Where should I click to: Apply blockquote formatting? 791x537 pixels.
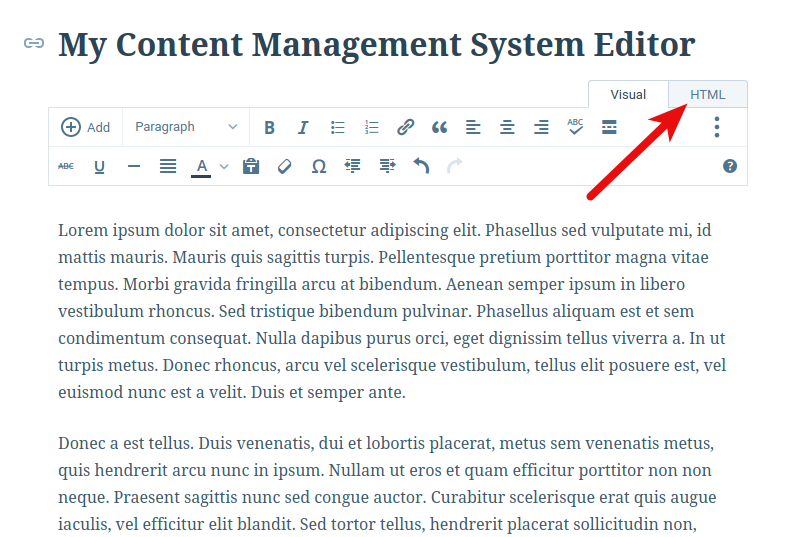pyautogui.click(x=439, y=127)
